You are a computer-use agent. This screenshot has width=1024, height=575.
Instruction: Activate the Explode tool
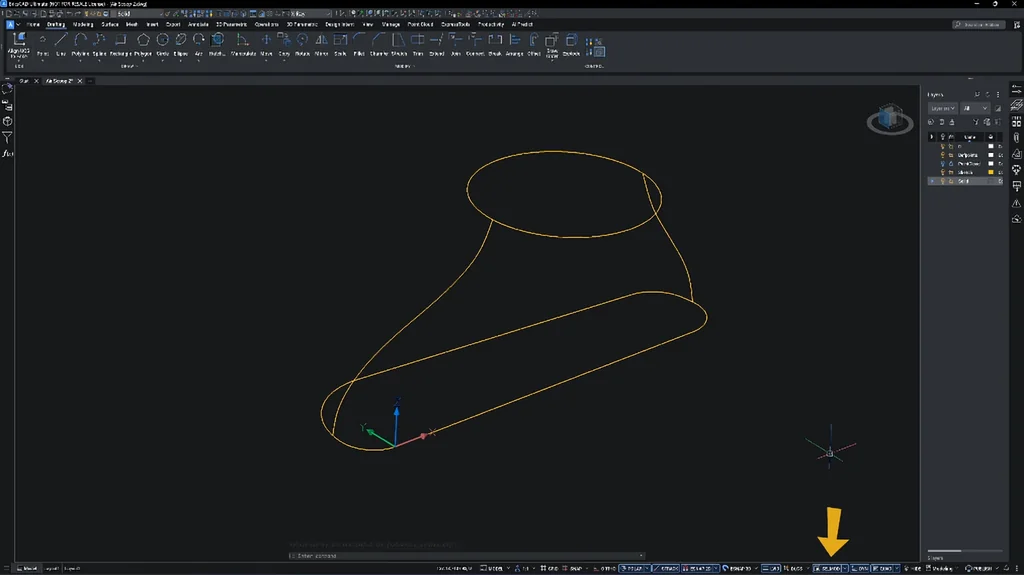[571, 44]
